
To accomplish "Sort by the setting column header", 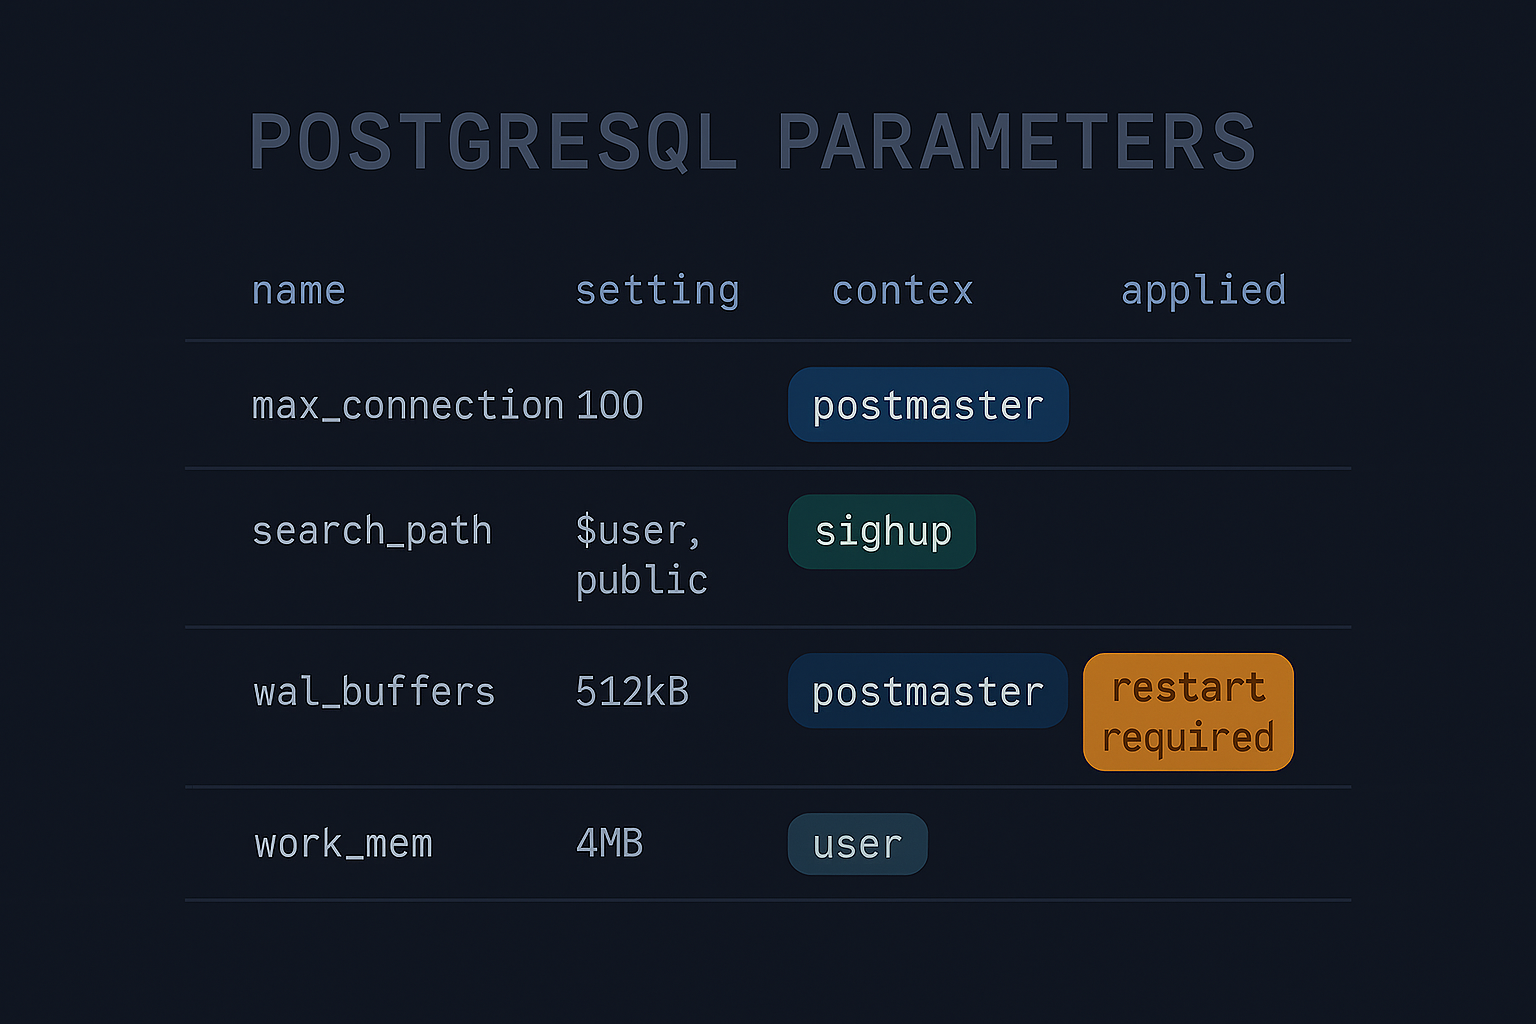I will click(x=657, y=291).
